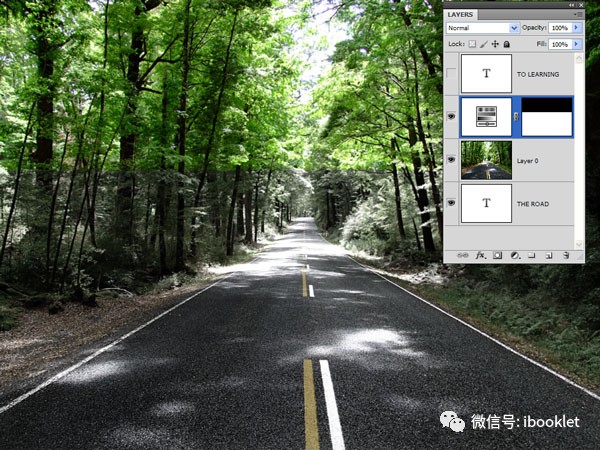Open the Opacity slider arrow
The width and height of the screenshot is (600, 450).
pyautogui.click(x=577, y=28)
